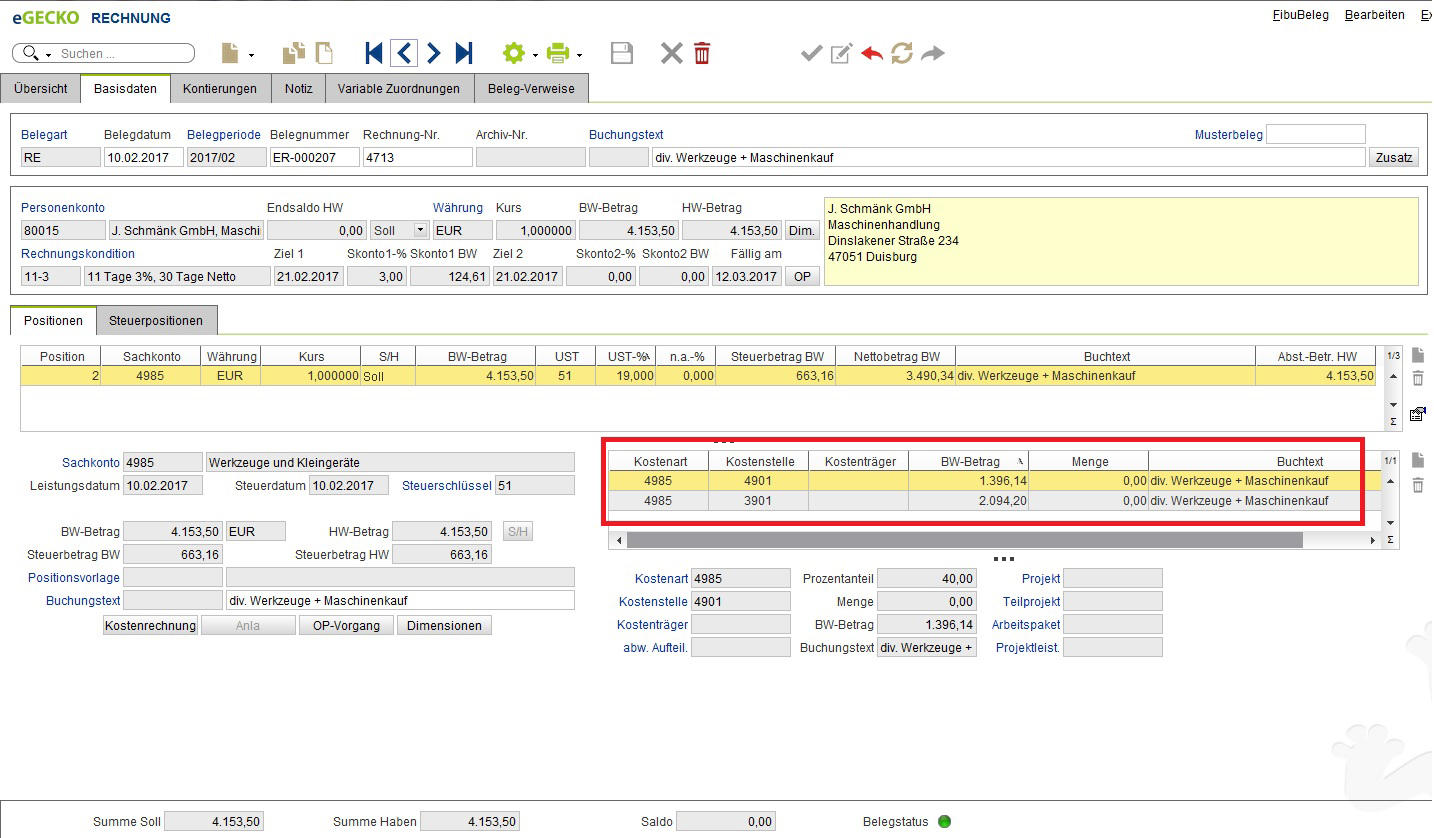Viewport: 1434px width, 838px height.
Task: Click the green printer icon
Action: pyautogui.click(x=558, y=53)
